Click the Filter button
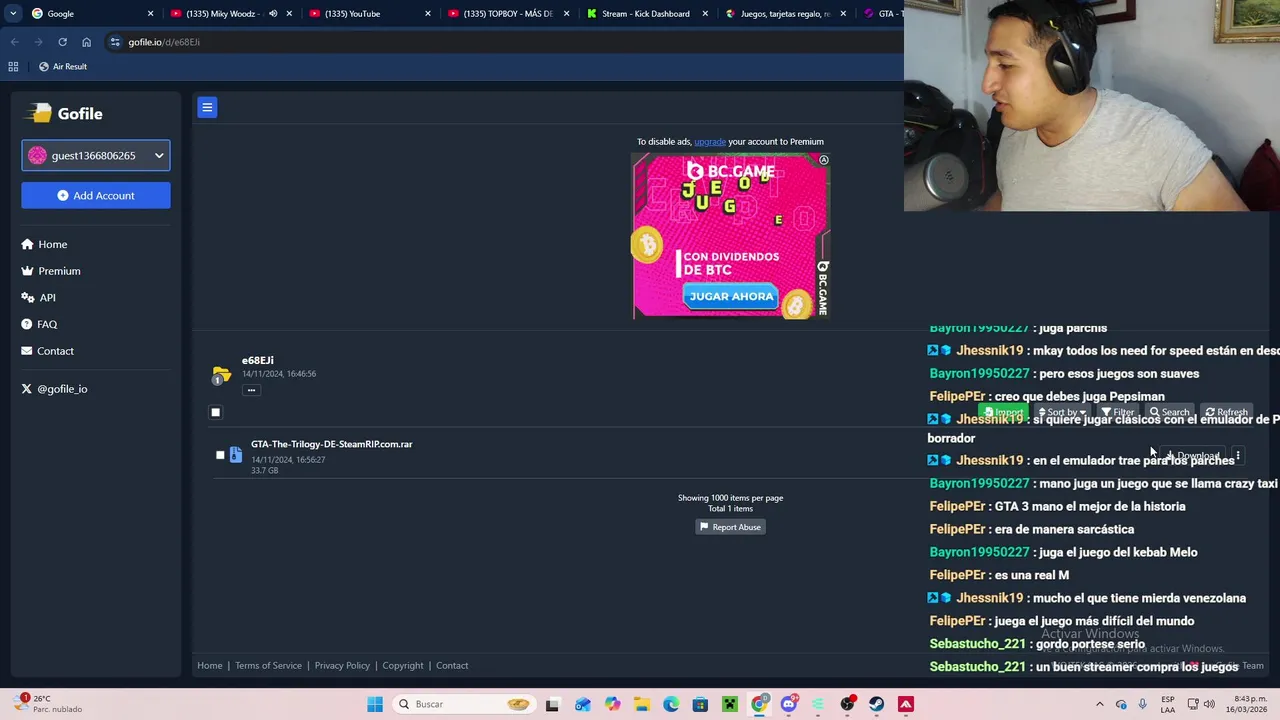1280x720 pixels. point(1118,412)
